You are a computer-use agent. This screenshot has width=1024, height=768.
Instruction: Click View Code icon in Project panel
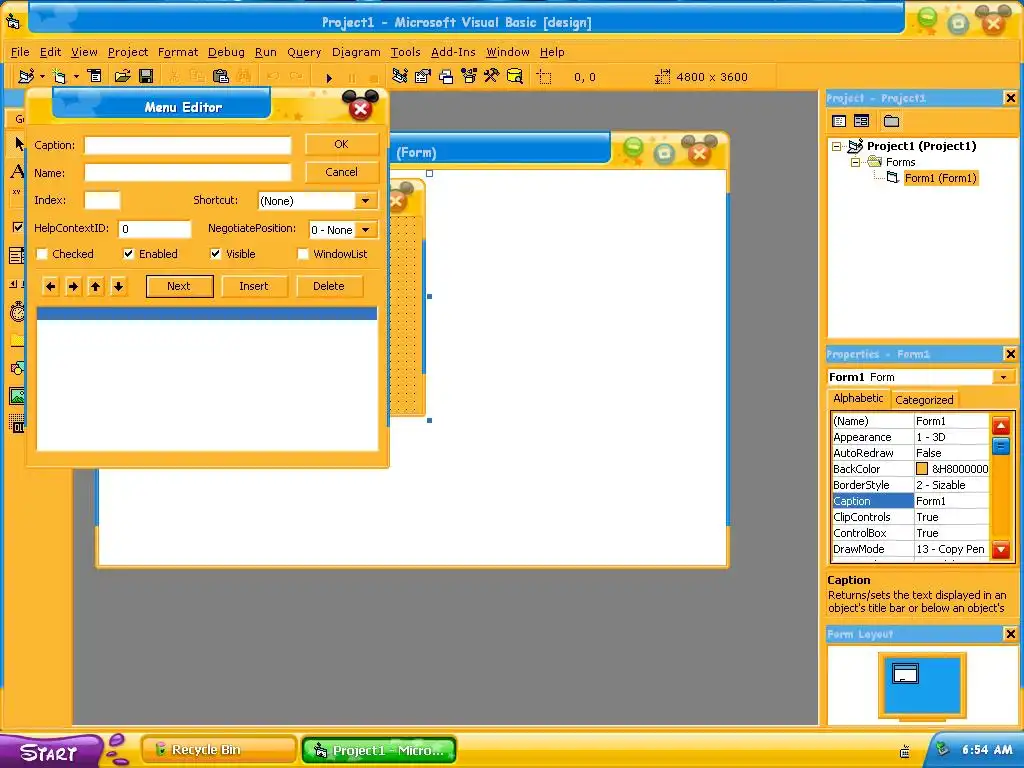coord(839,121)
